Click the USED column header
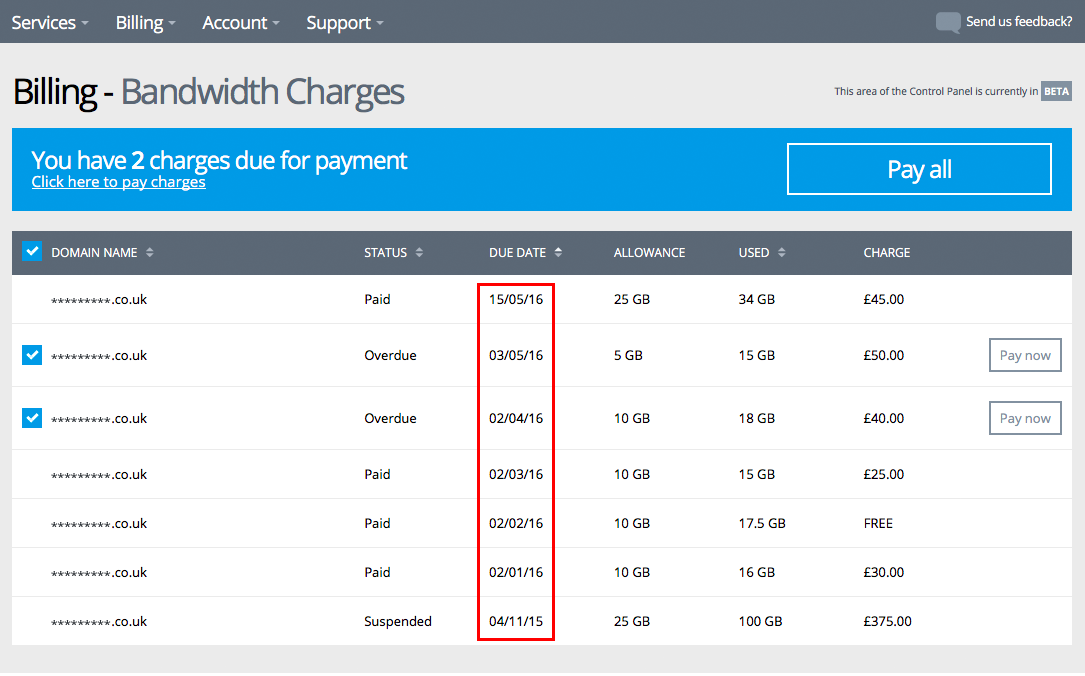1085x676 pixels. click(754, 253)
